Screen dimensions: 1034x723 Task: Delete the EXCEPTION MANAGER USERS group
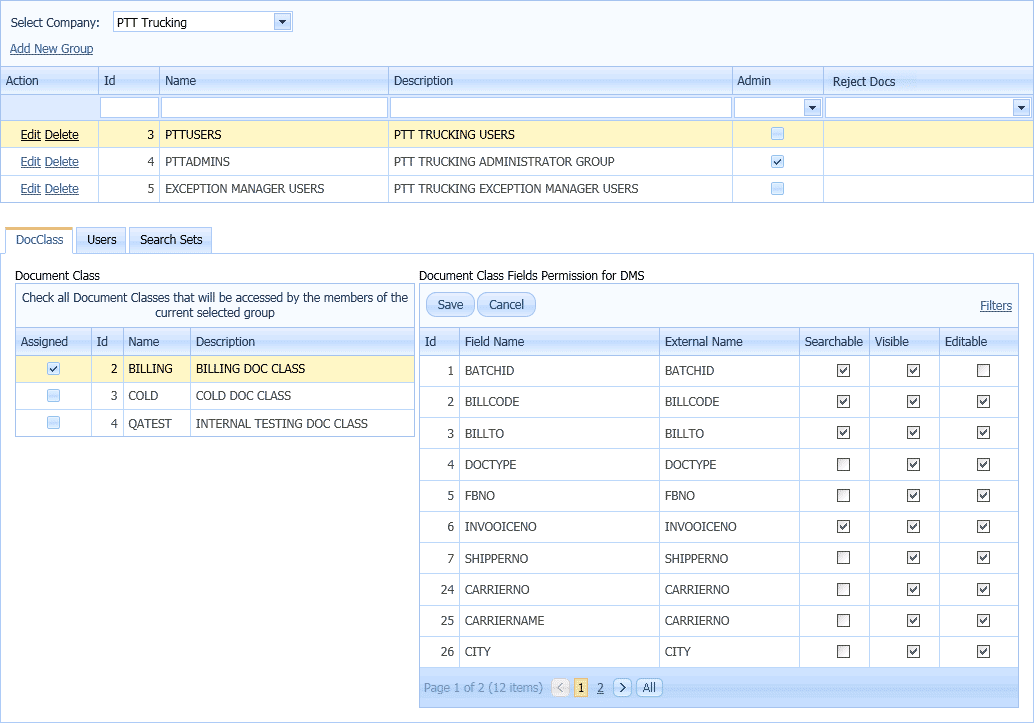[61, 188]
